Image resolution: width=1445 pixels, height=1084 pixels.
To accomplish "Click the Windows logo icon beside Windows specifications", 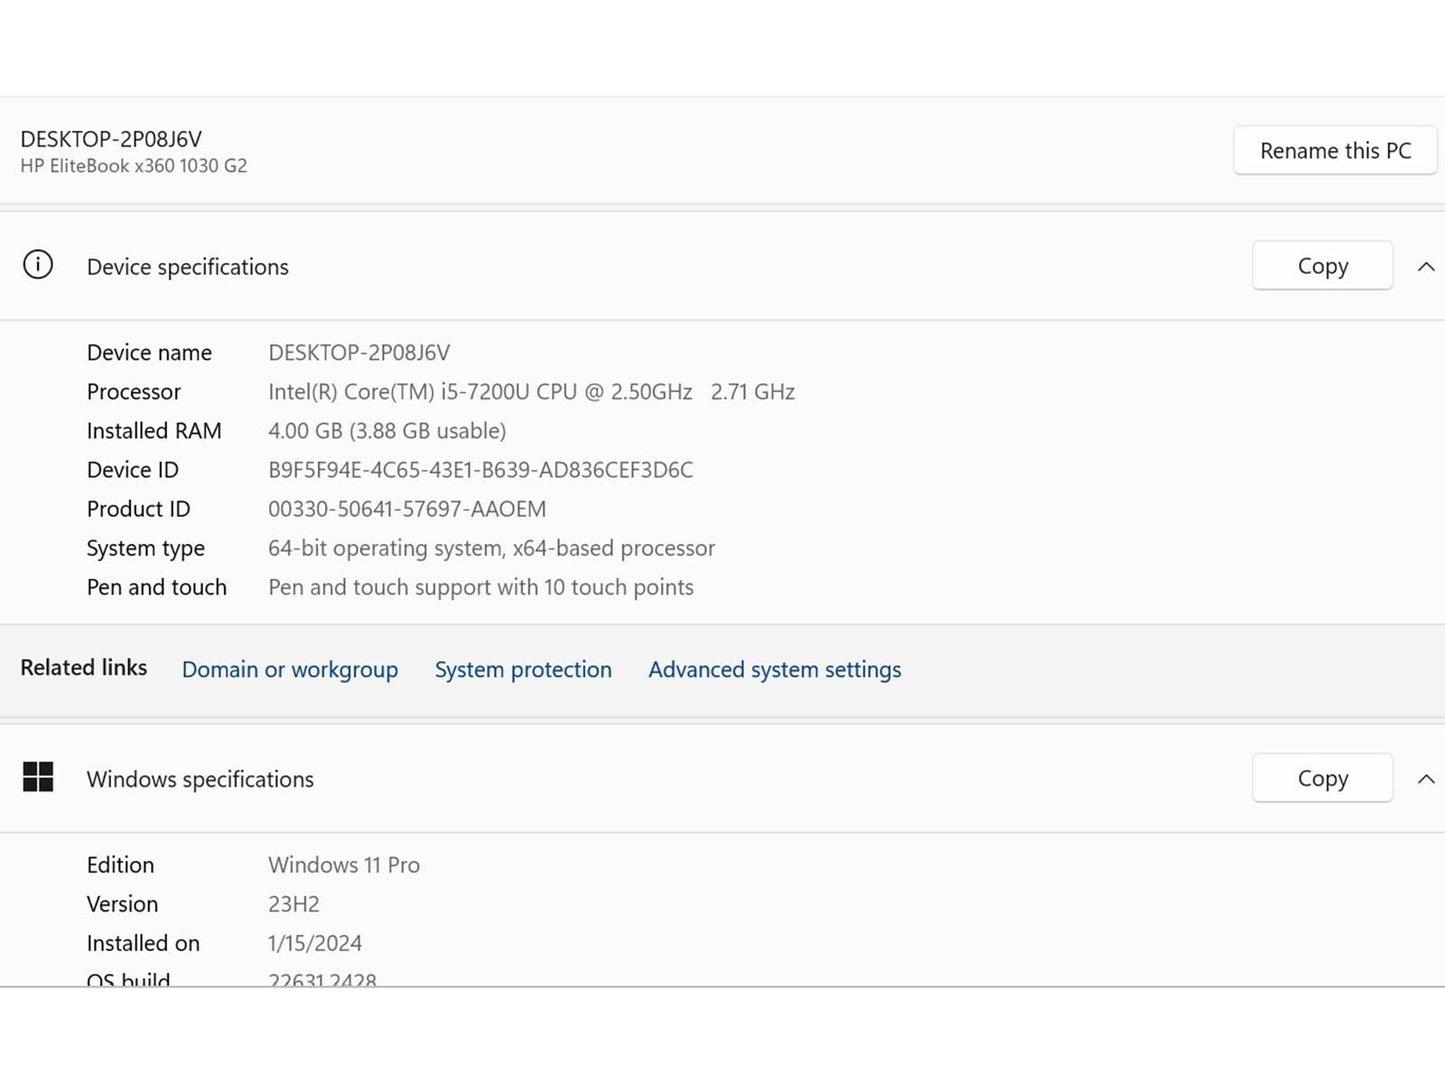I will coord(38,777).
